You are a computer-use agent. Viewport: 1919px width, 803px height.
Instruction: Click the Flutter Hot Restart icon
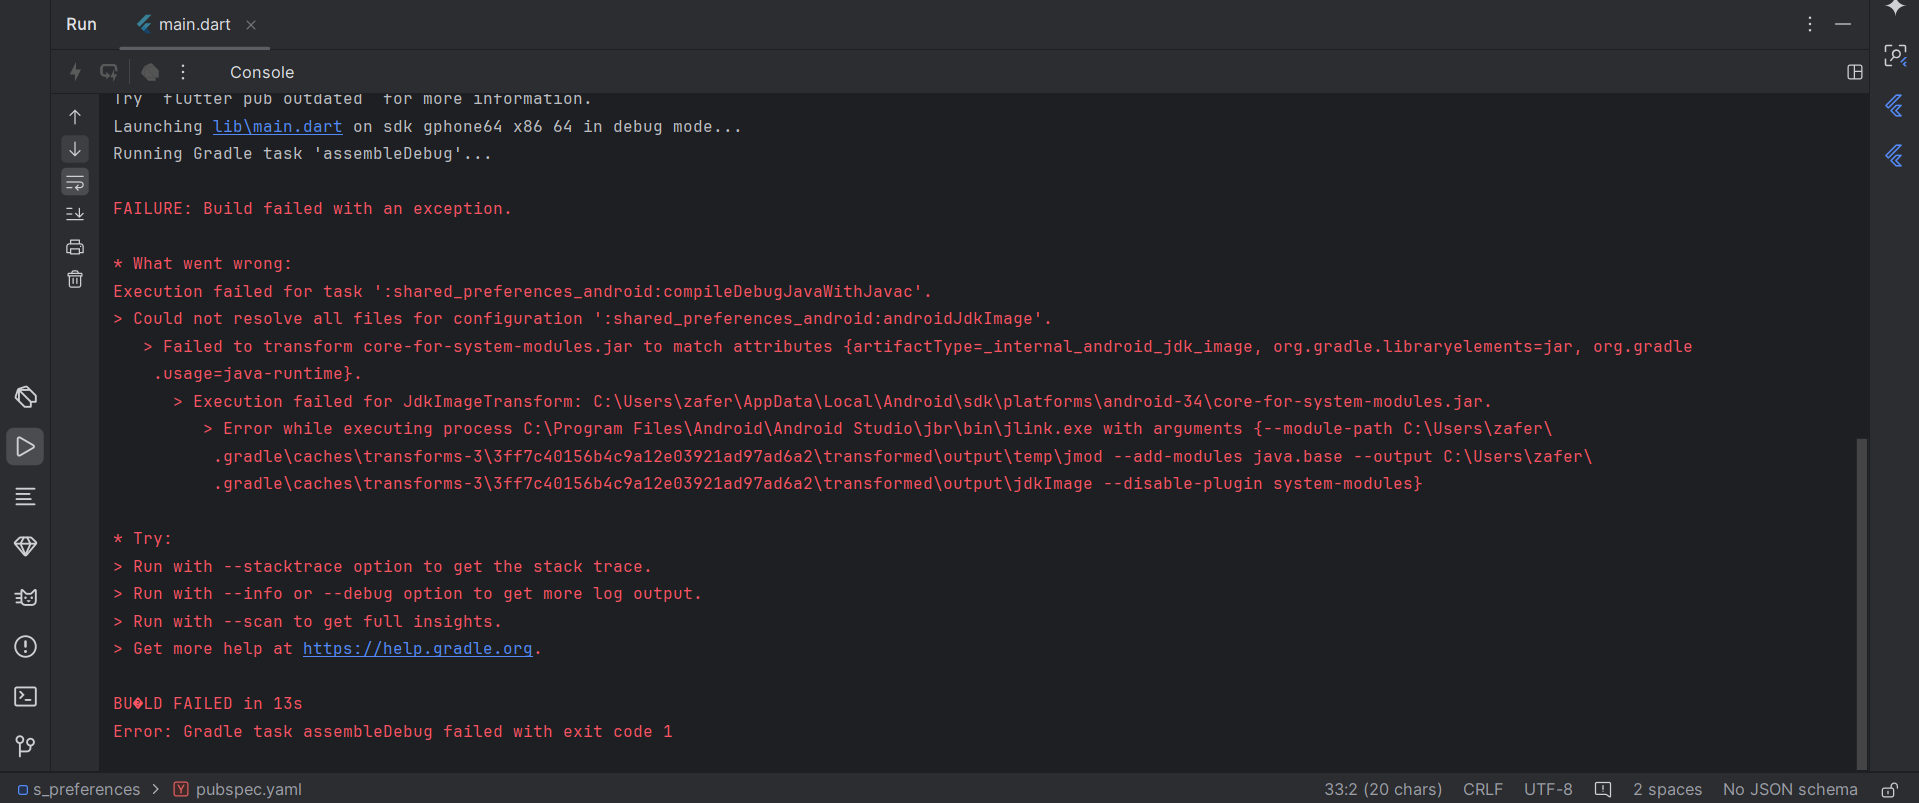click(x=109, y=72)
